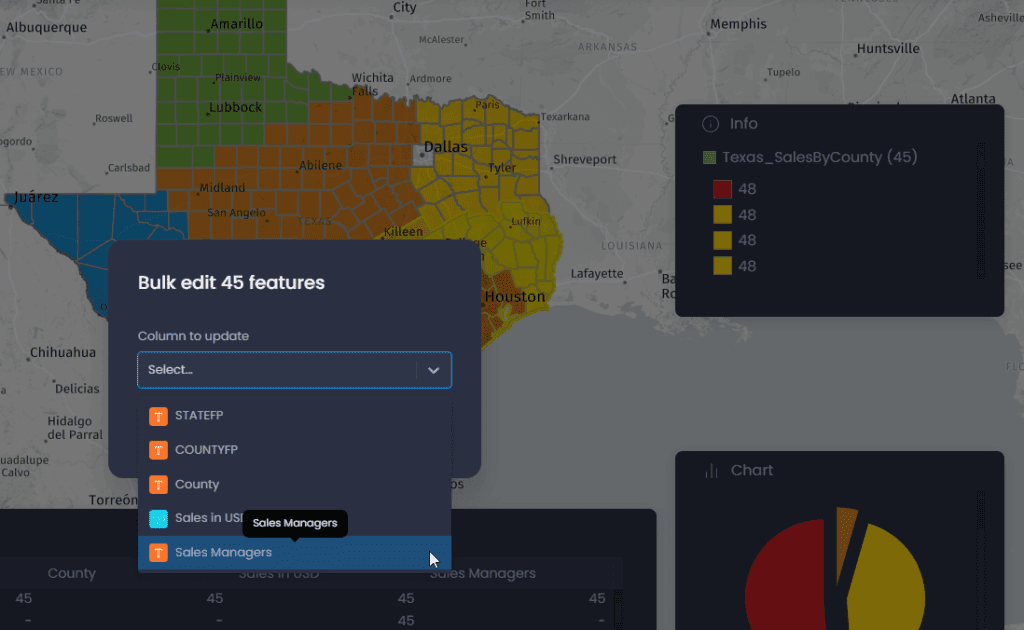Click the Texas_SalesByCounty (45) layer label
Screen dimensions: 1024x630
coord(820,157)
